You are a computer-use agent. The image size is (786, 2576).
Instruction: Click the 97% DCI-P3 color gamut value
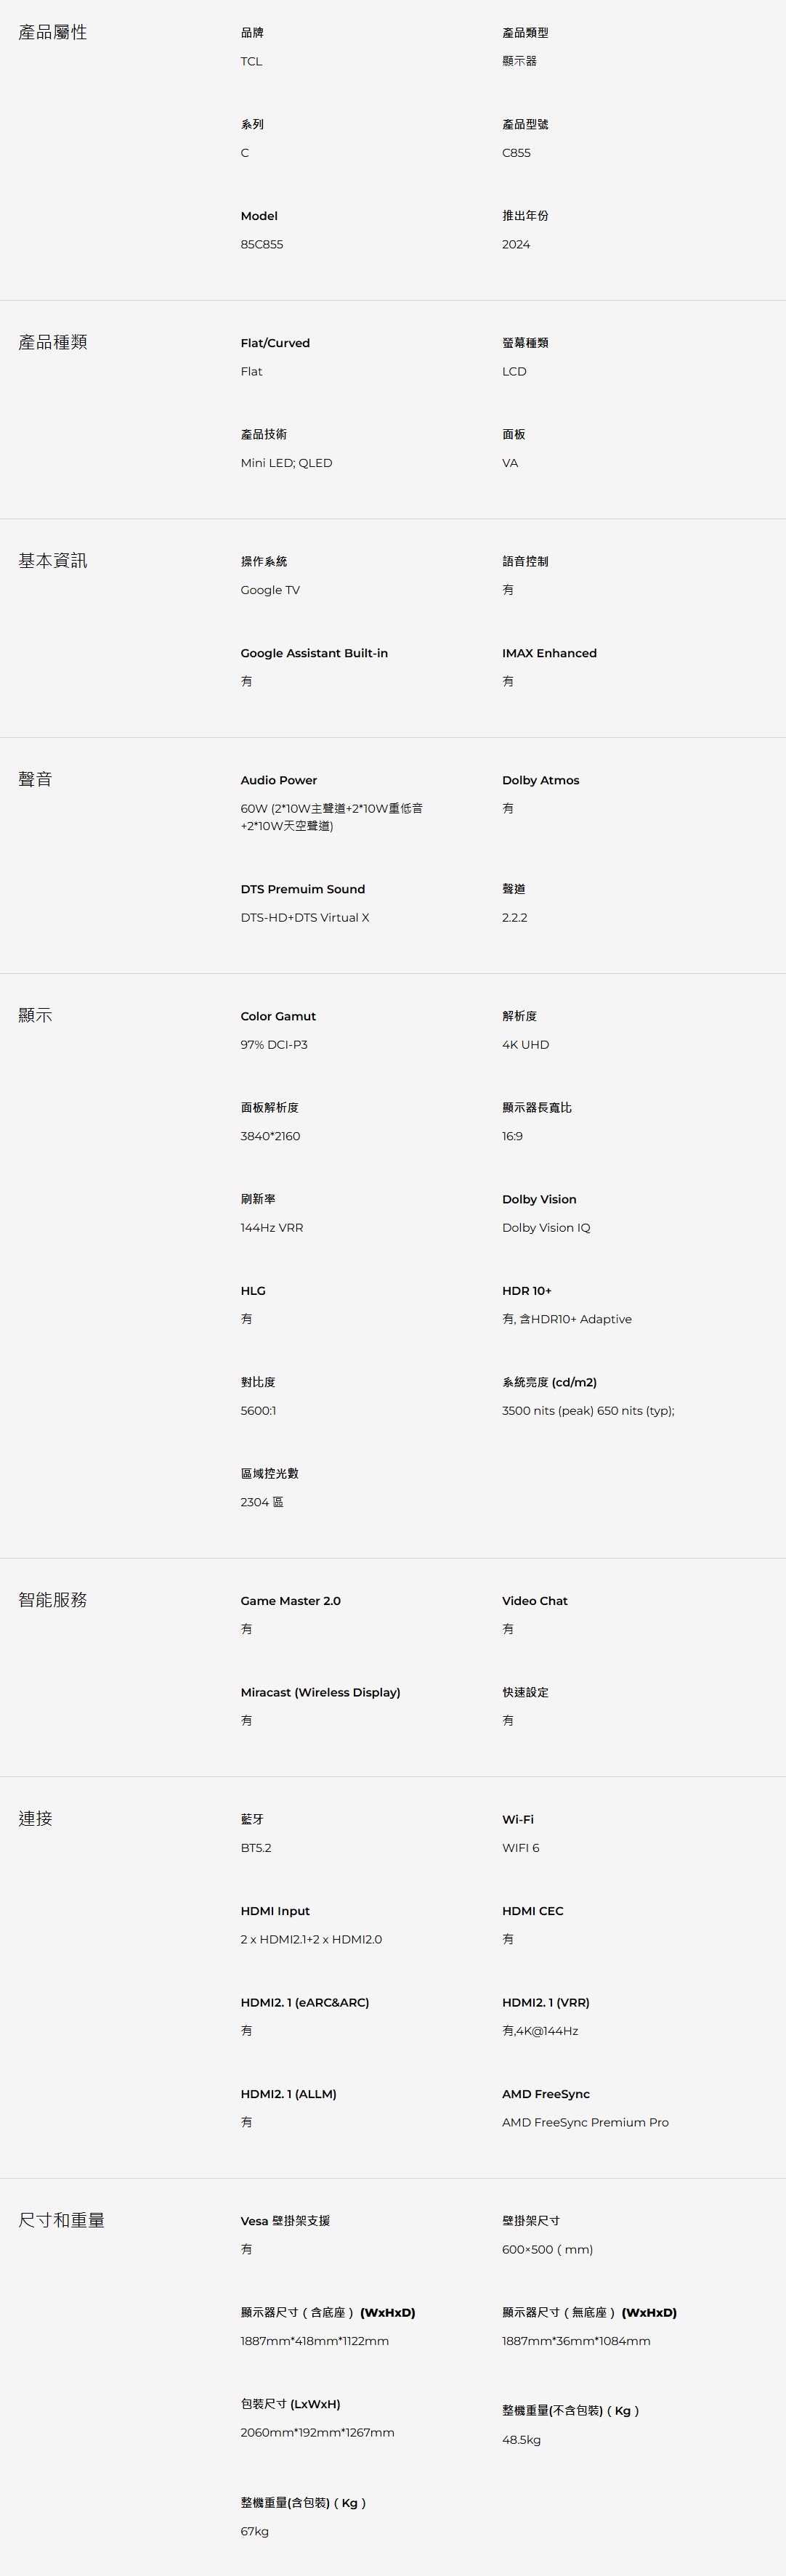click(274, 1044)
